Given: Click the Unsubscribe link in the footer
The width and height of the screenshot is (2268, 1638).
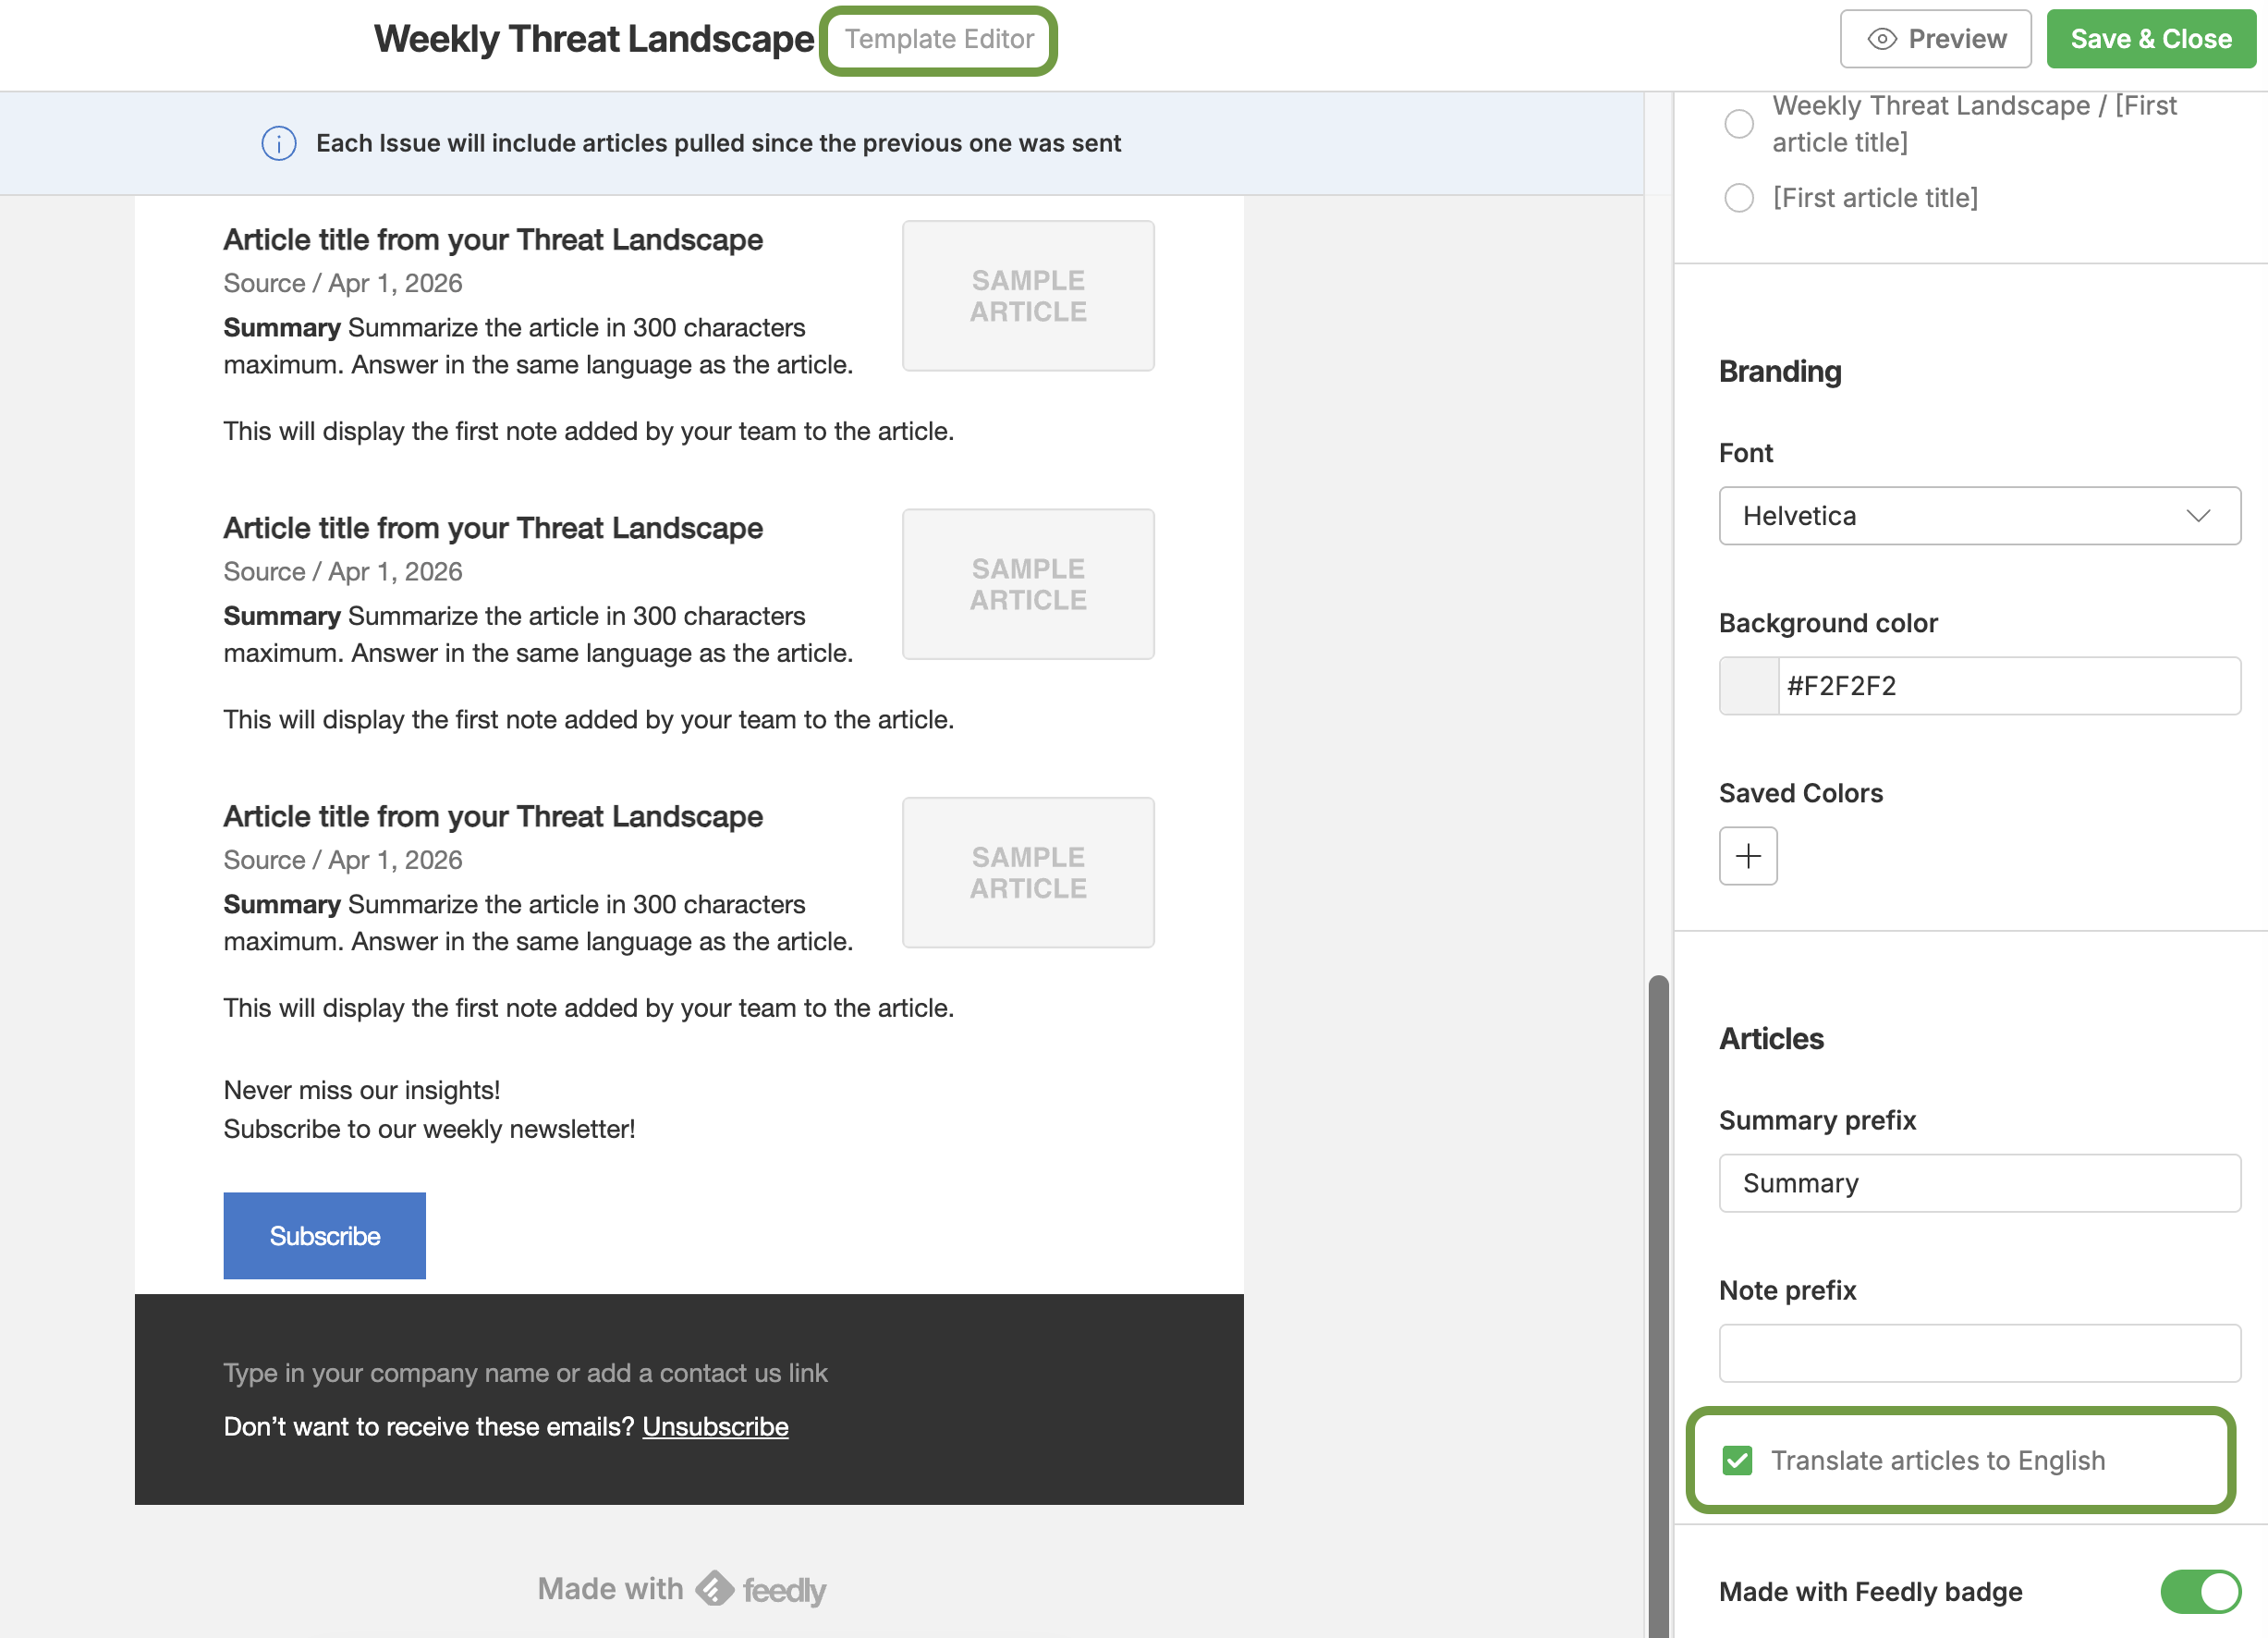Looking at the screenshot, I should pyautogui.click(x=715, y=1426).
